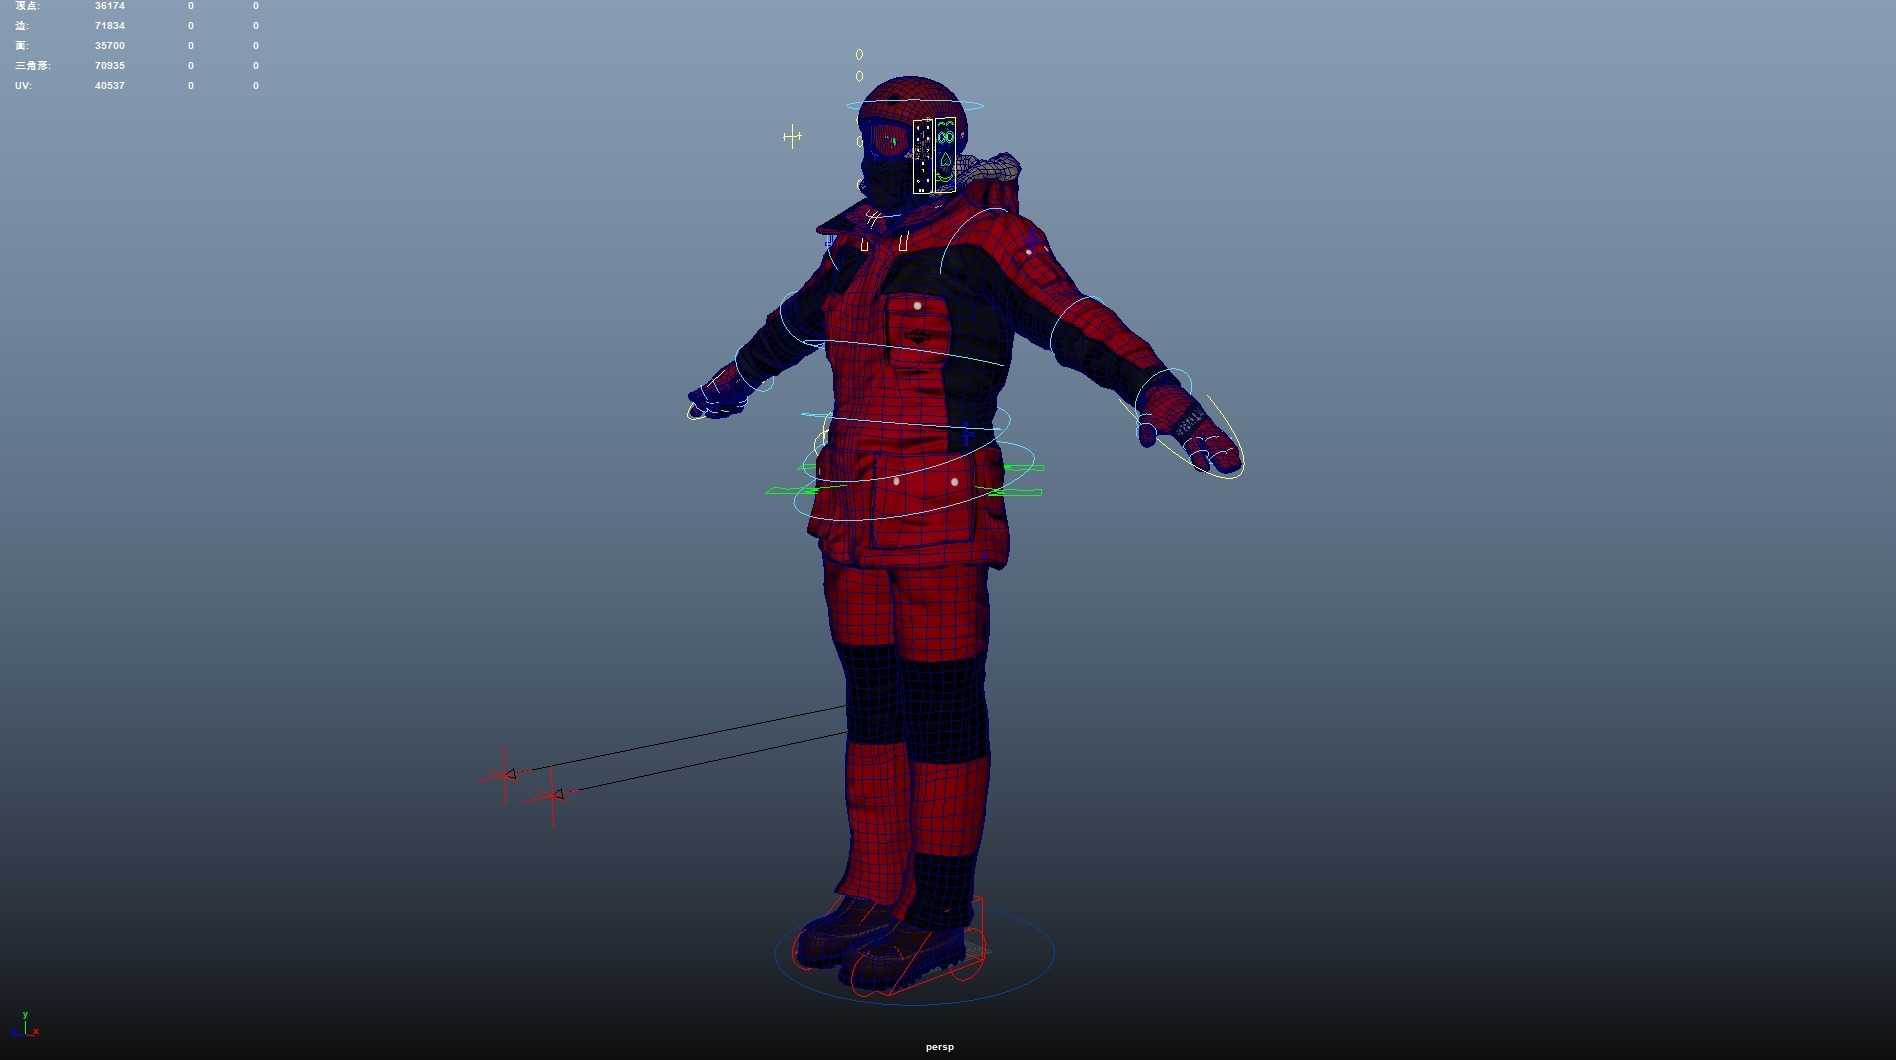Select the farther red knee pole-vector locator
Image resolution: width=1896 pixels, height=1060 pixels.
point(505,774)
